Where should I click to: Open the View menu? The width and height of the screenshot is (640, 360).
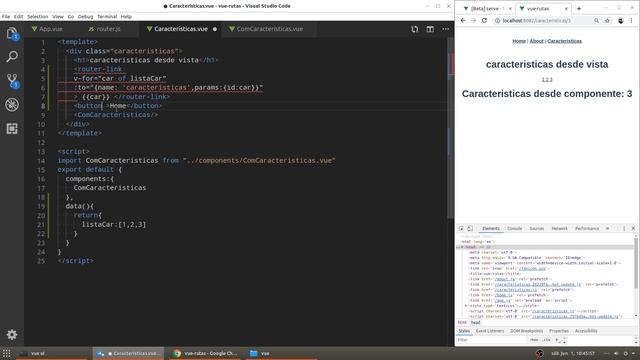(x=58, y=17)
